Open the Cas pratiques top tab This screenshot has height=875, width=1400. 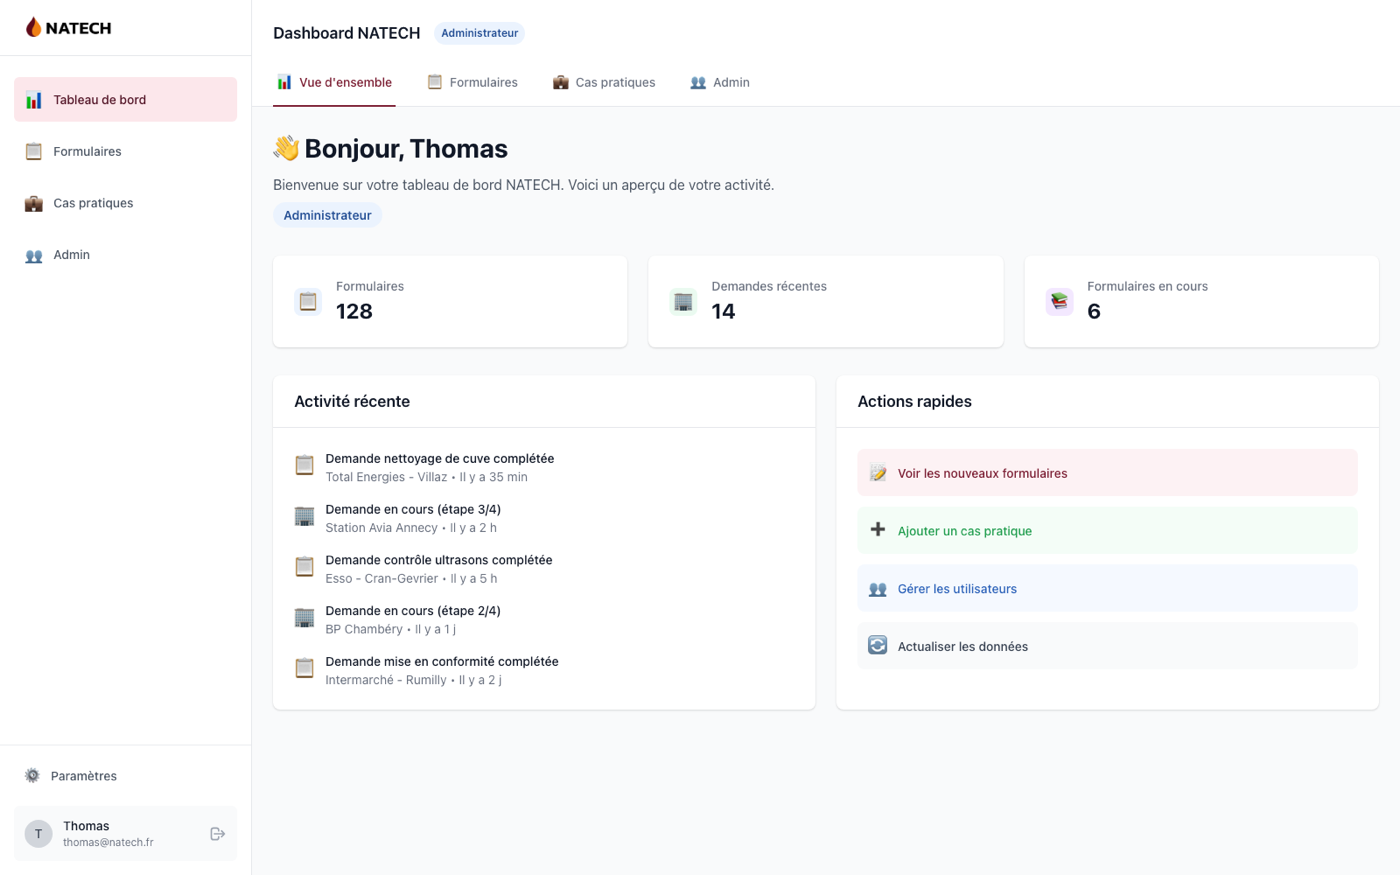(x=604, y=82)
